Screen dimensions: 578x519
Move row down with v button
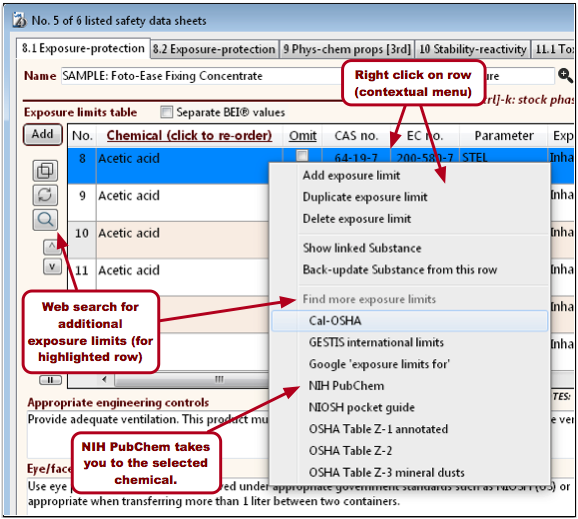pos(52,267)
